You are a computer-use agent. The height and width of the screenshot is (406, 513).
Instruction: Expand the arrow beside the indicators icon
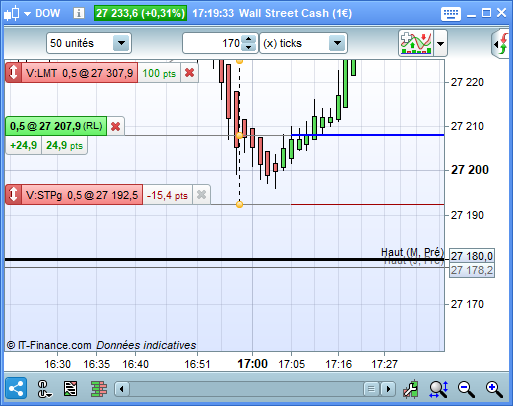pos(440,43)
